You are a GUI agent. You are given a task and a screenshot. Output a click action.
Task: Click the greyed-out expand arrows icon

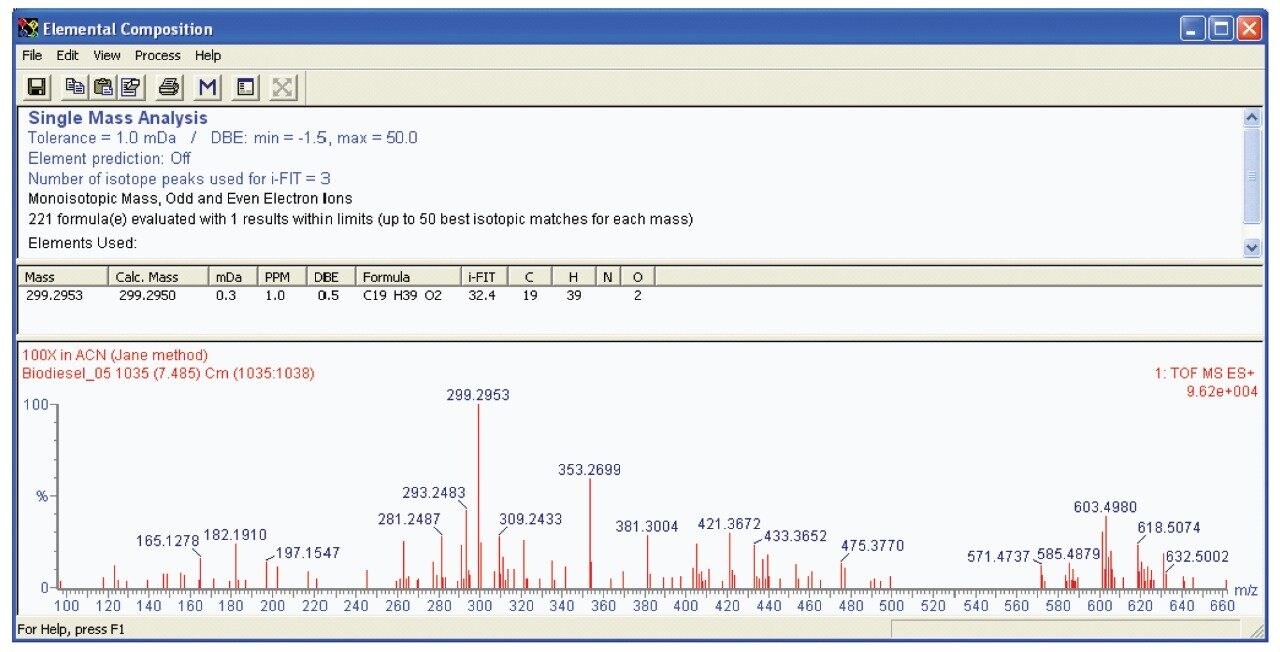point(283,87)
